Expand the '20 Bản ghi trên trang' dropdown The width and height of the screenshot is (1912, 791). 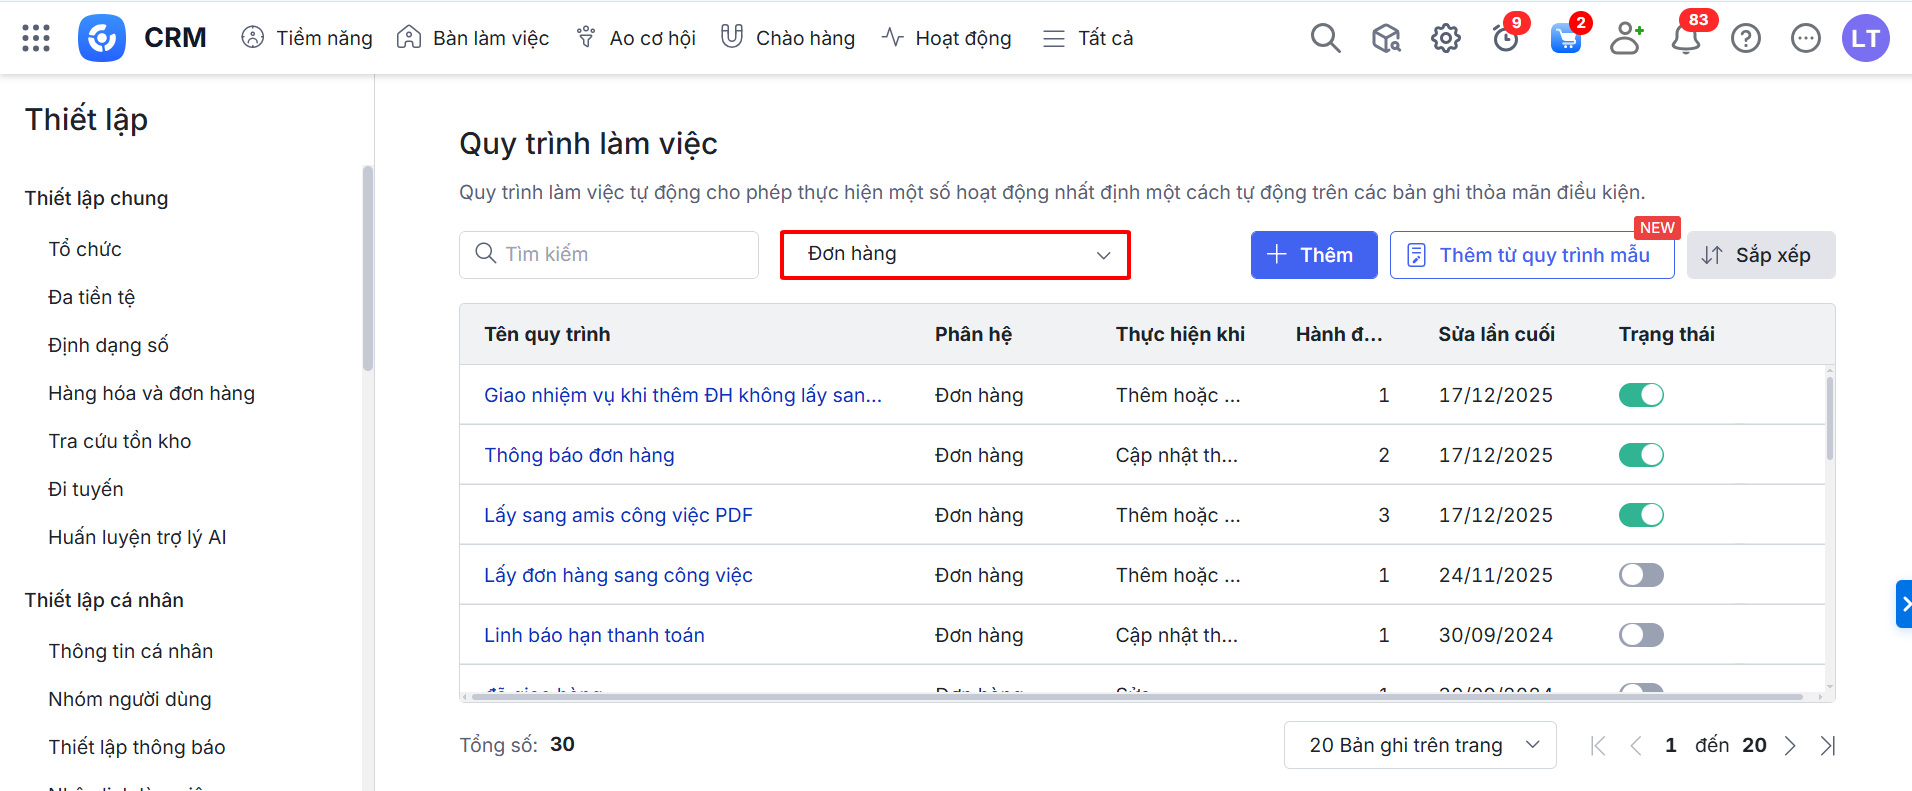1420,745
